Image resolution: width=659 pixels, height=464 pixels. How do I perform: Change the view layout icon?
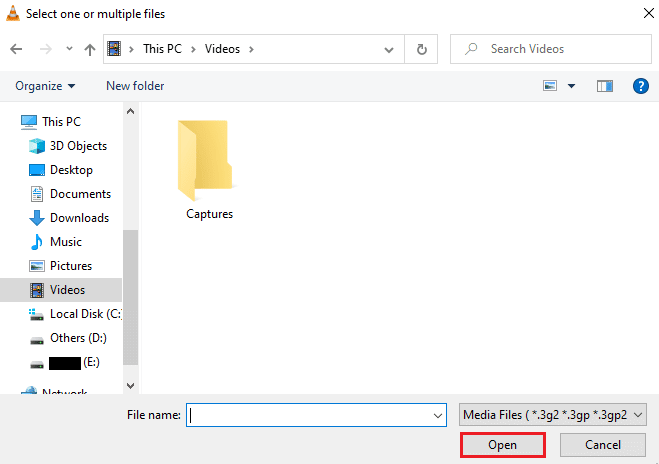click(x=550, y=86)
